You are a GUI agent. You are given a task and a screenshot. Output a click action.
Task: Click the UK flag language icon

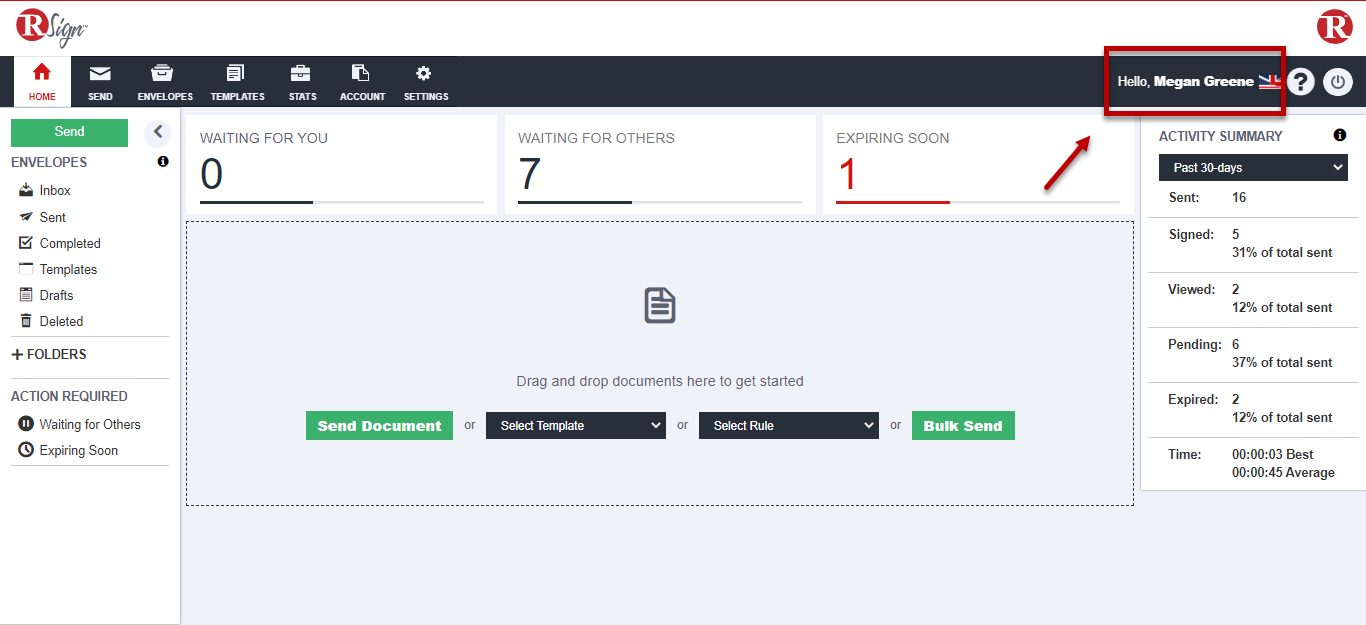click(x=1269, y=82)
